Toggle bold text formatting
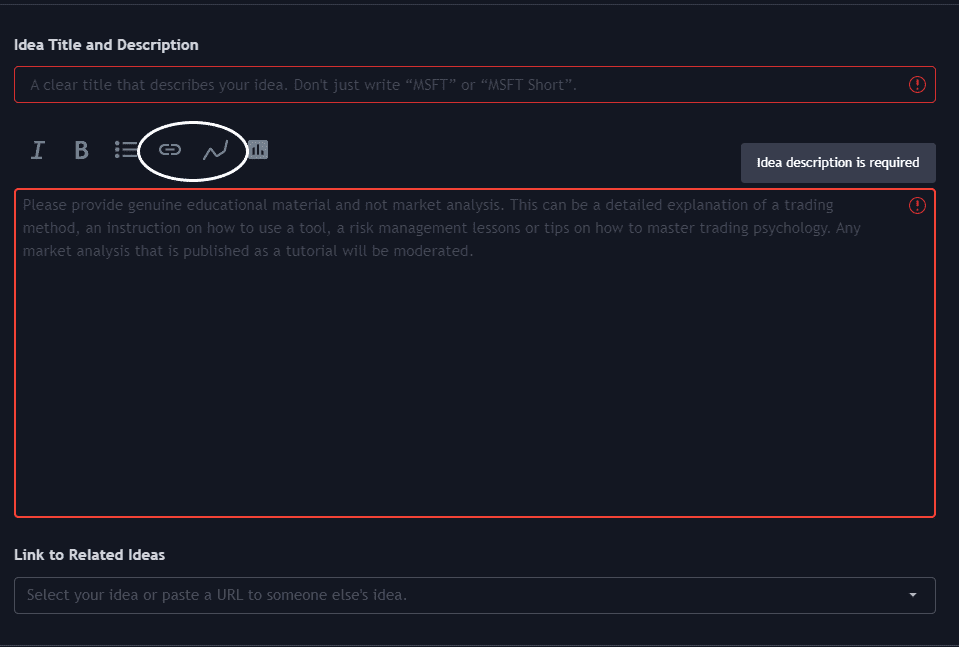Screen dimensions: 959x647 click(81, 150)
